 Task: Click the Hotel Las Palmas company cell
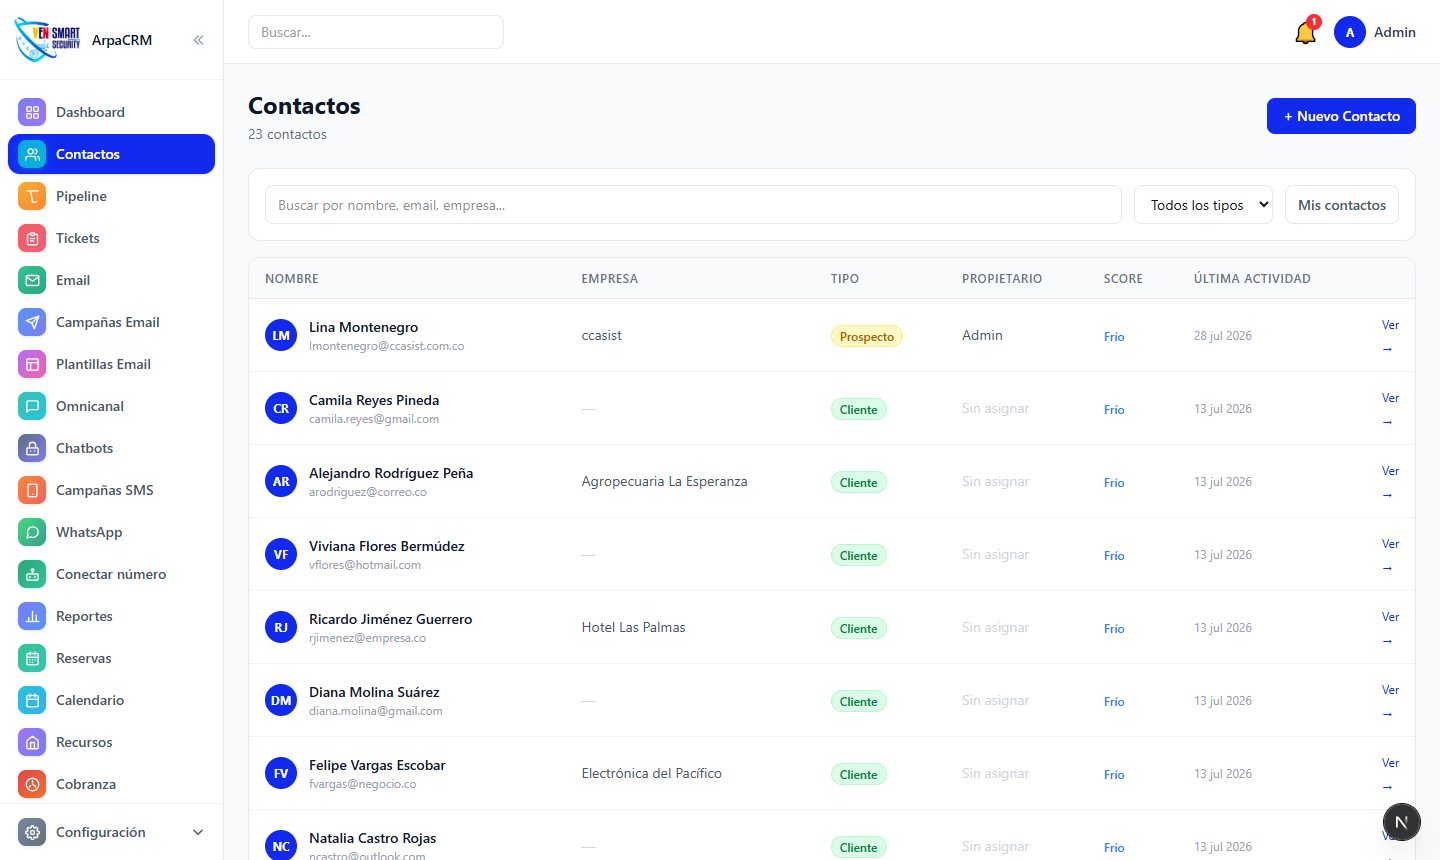pos(633,627)
